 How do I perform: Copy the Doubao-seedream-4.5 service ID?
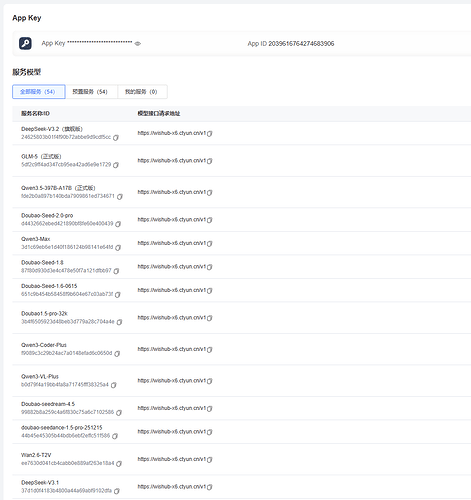[x=119, y=413]
